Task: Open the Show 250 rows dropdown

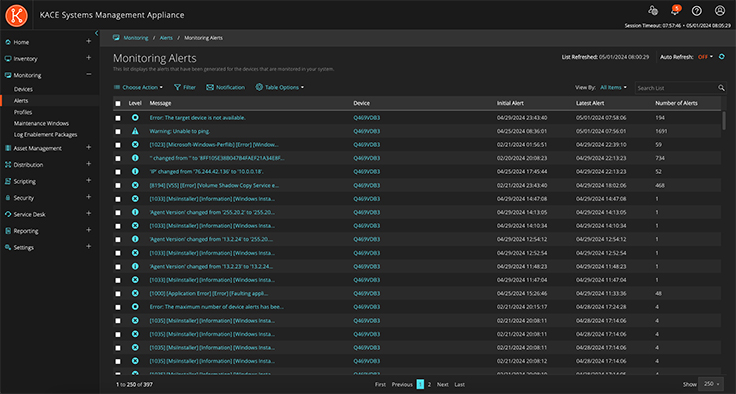Action: (x=711, y=384)
